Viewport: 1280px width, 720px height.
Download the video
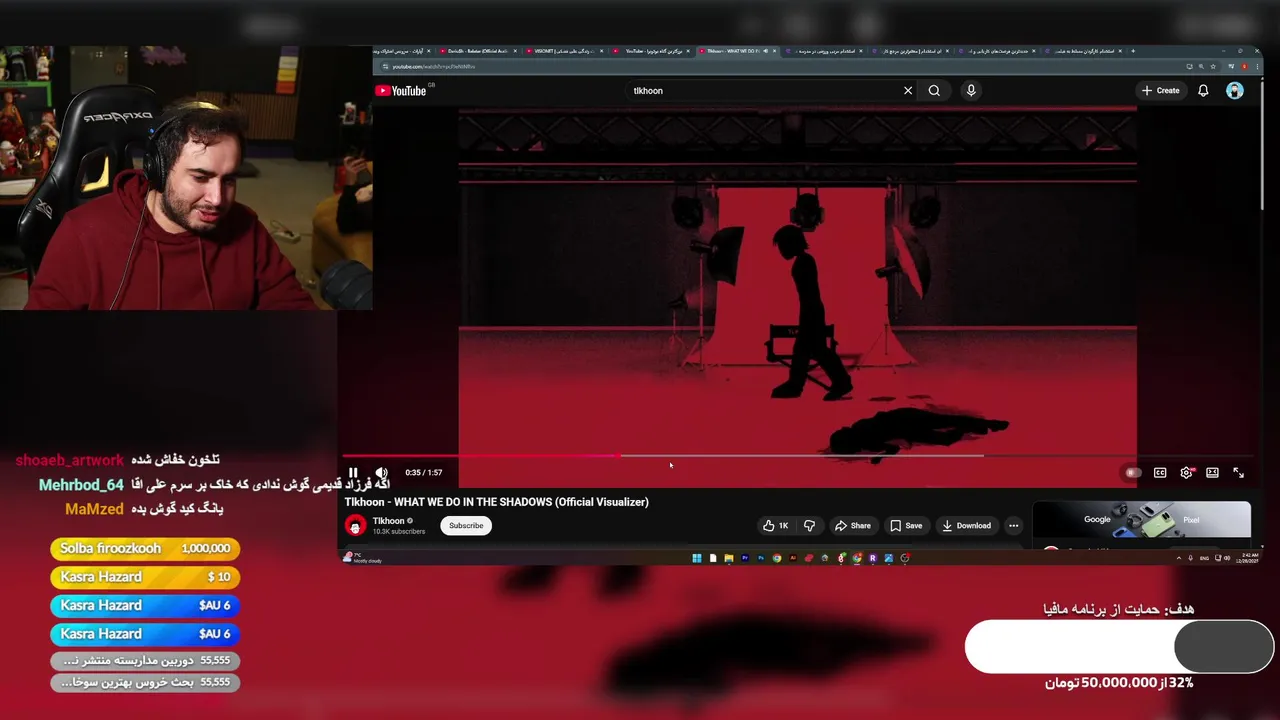coord(967,526)
